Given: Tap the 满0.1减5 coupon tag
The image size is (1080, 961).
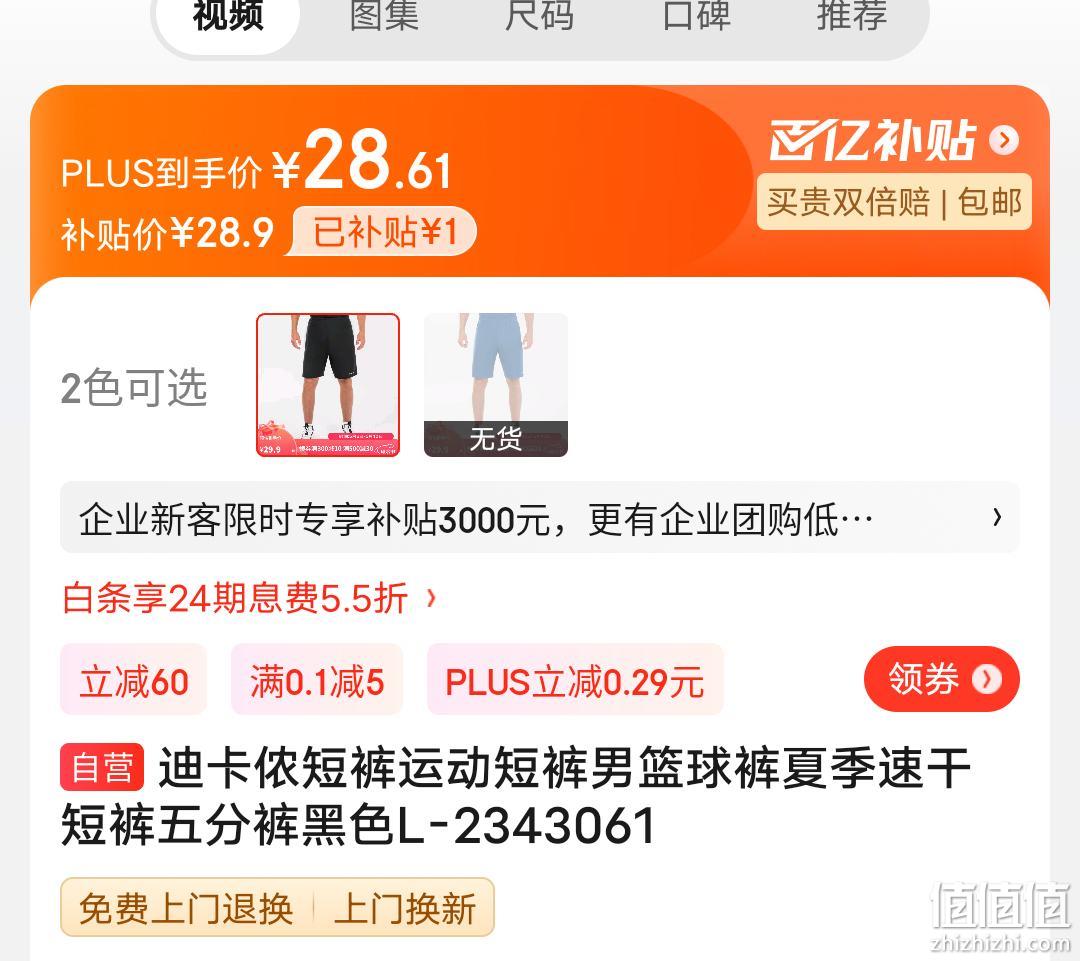Looking at the screenshot, I should 317,680.
